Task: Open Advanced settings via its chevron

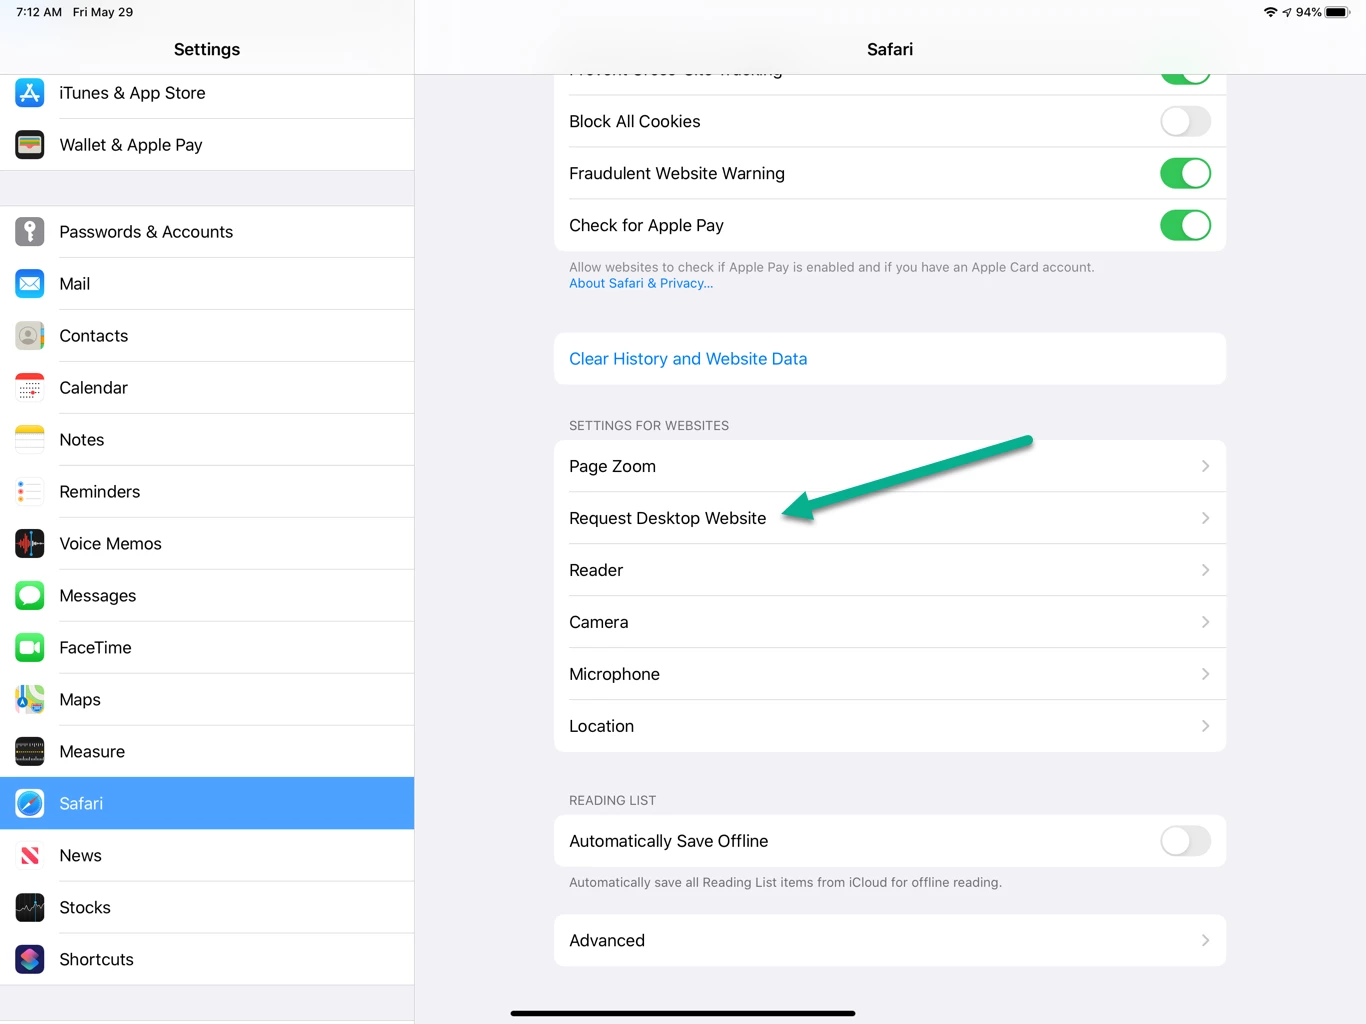Action: (1205, 940)
